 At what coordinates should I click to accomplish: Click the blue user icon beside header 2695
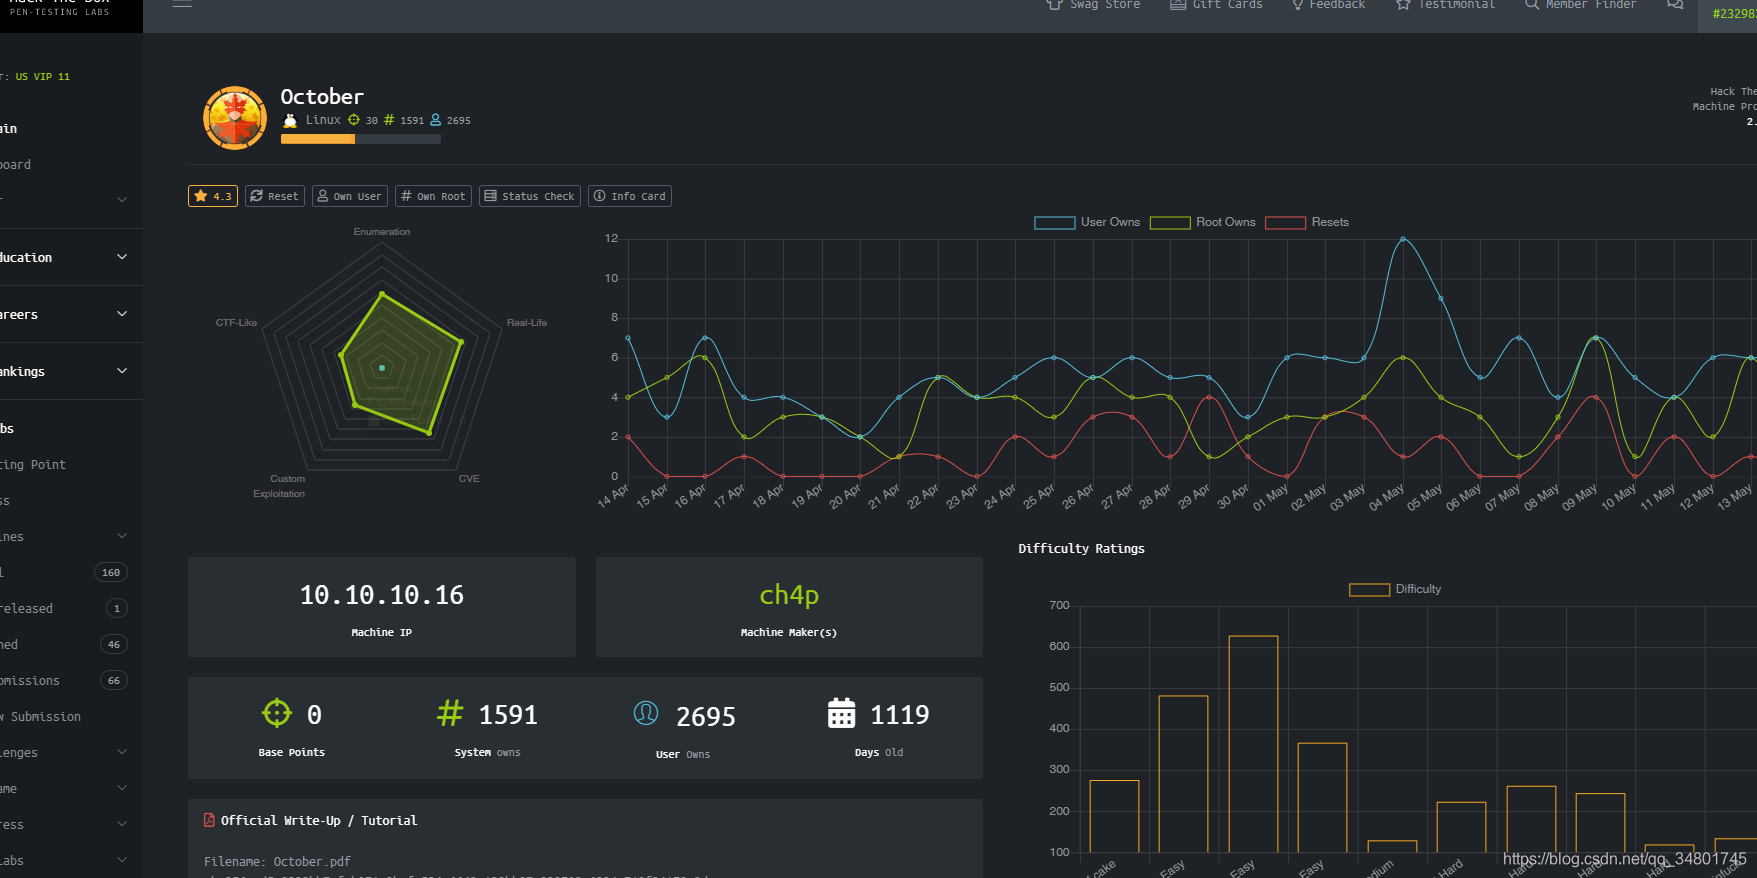click(436, 120)
